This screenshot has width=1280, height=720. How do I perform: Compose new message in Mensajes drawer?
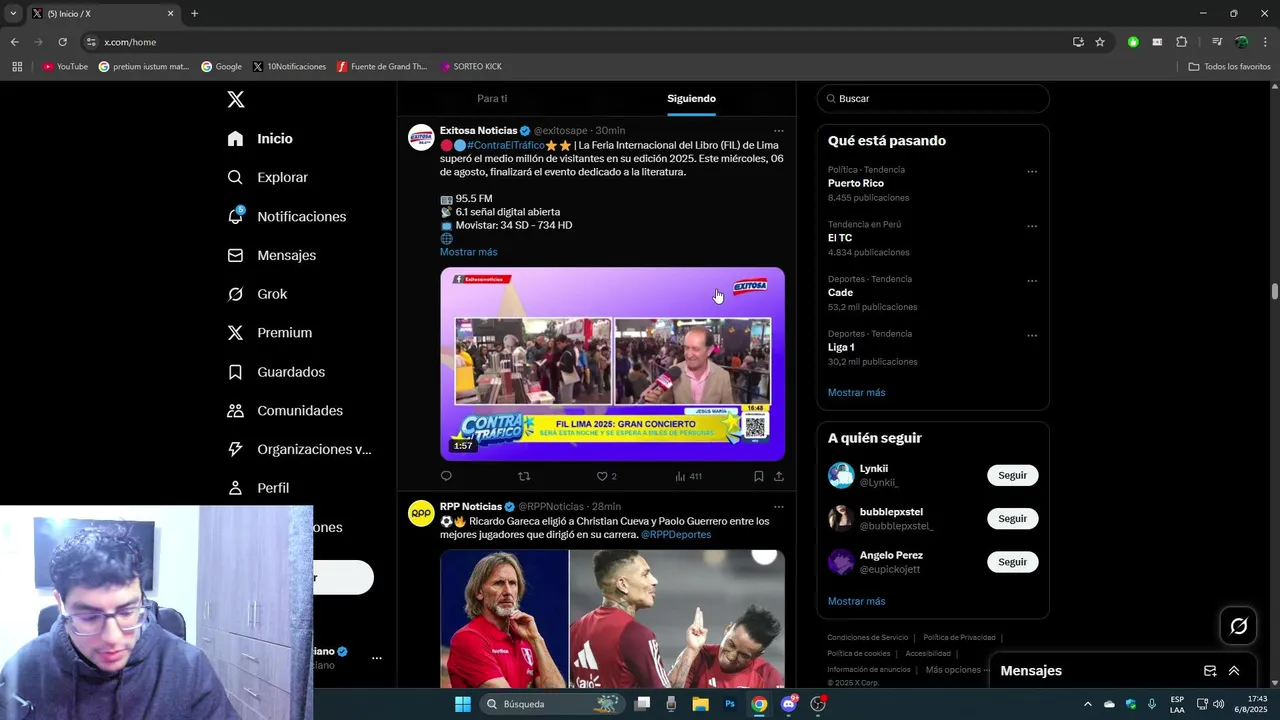[x=1210, y=671]
